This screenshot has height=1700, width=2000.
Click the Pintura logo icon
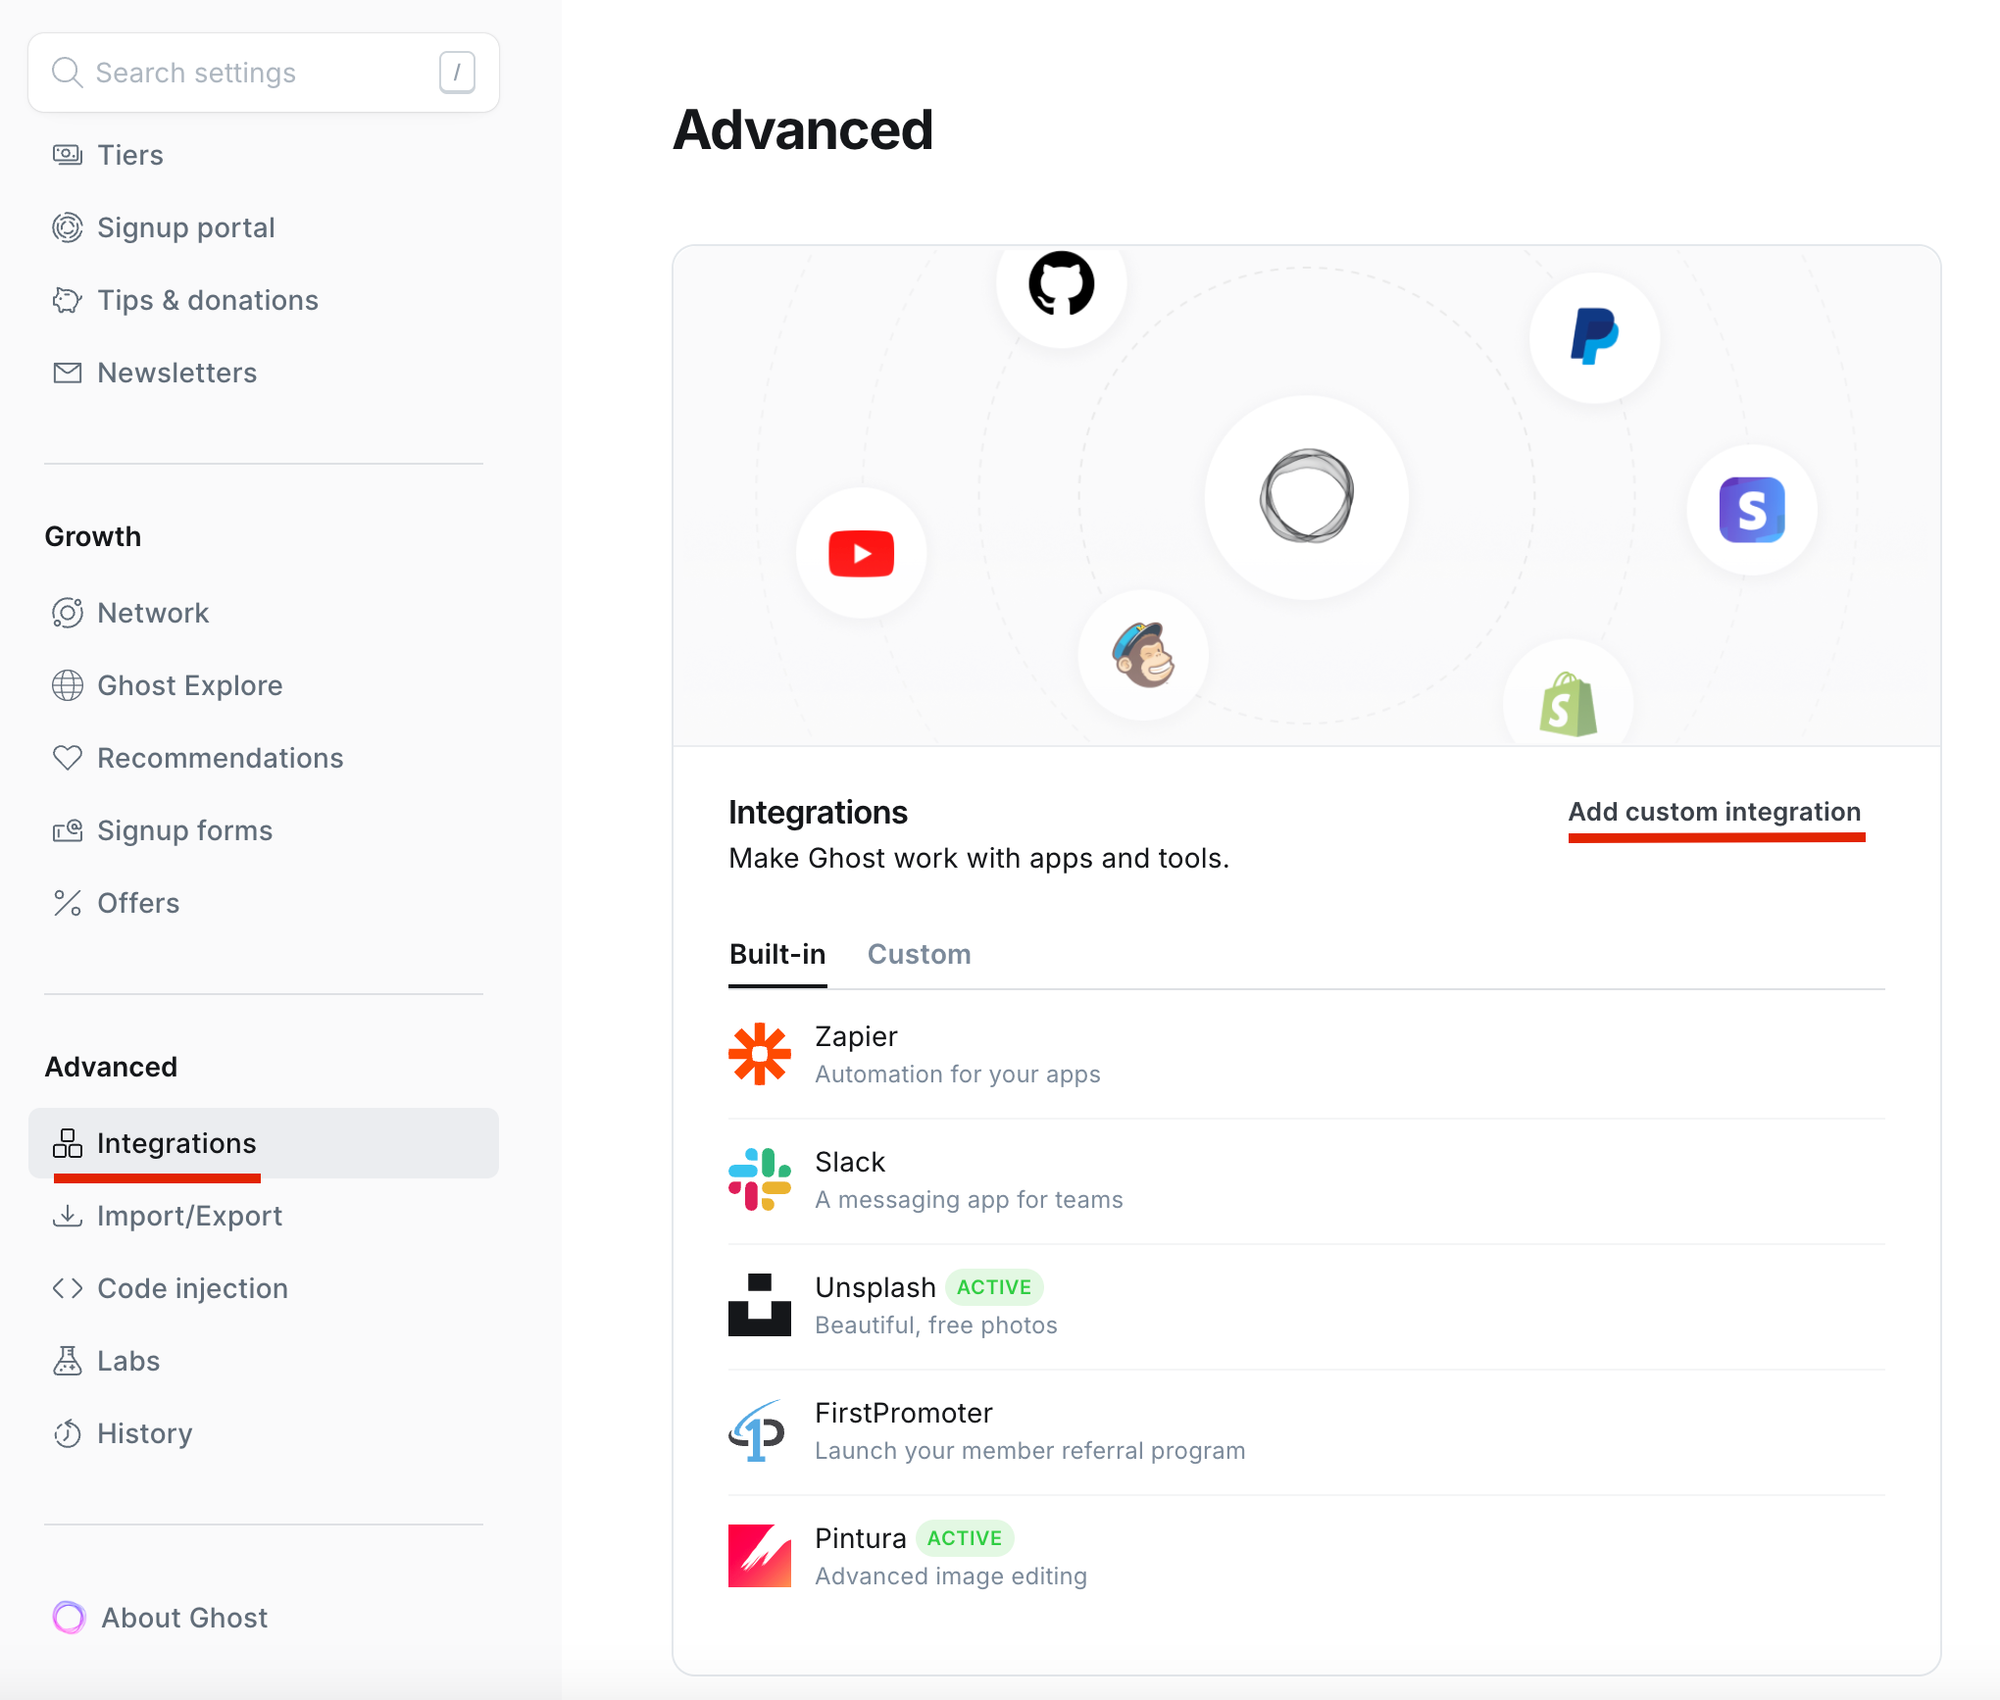pos(759,1556)
